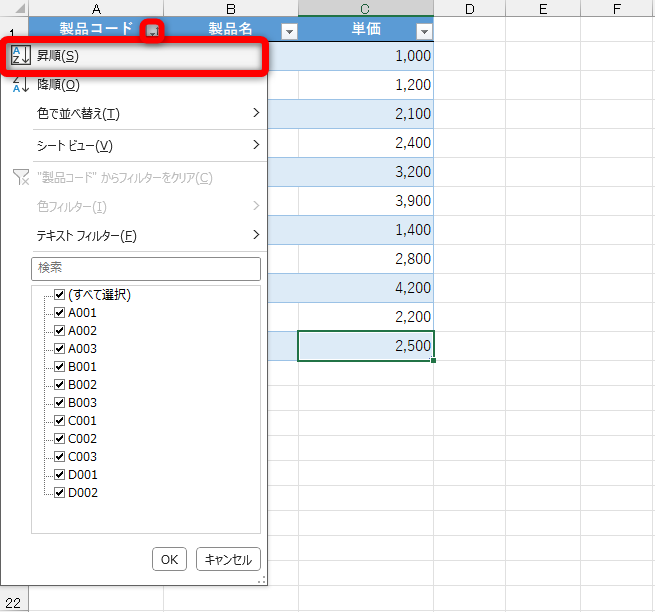
Task: Uncheck the C001 checkbox
Action: [x=59, y=420]
